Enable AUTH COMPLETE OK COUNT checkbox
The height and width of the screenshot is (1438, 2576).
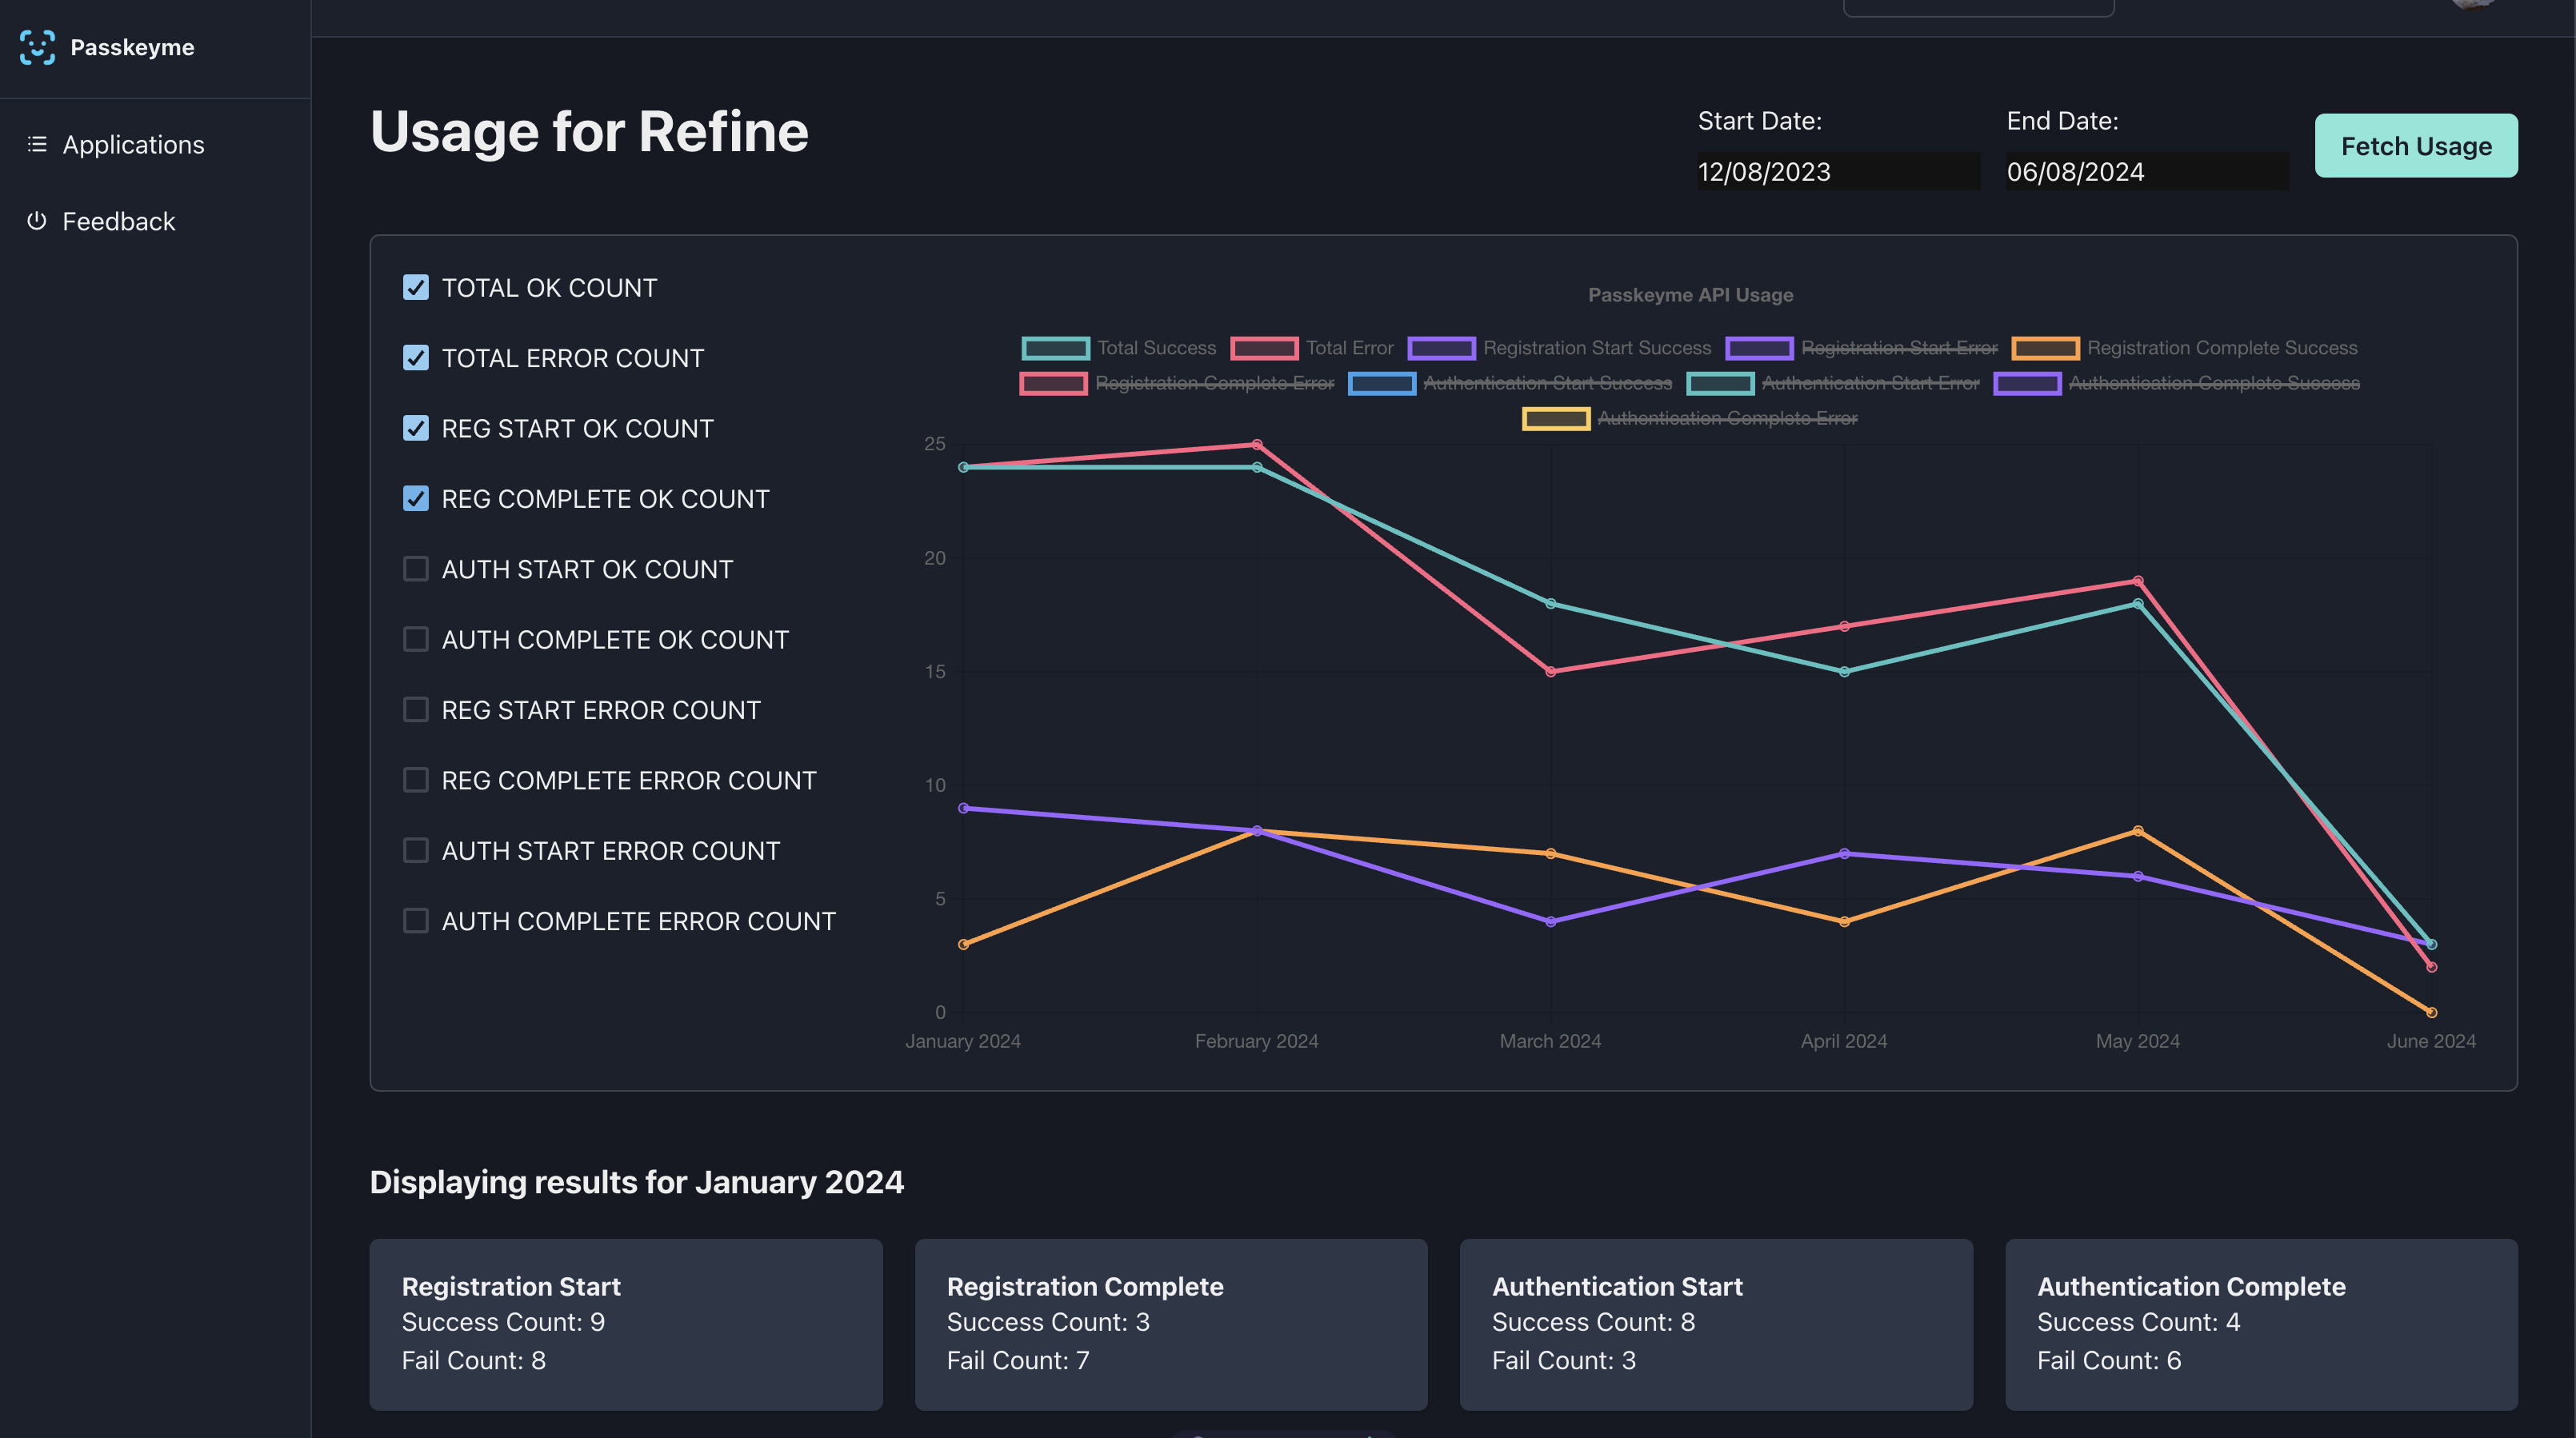pos(416,639)
